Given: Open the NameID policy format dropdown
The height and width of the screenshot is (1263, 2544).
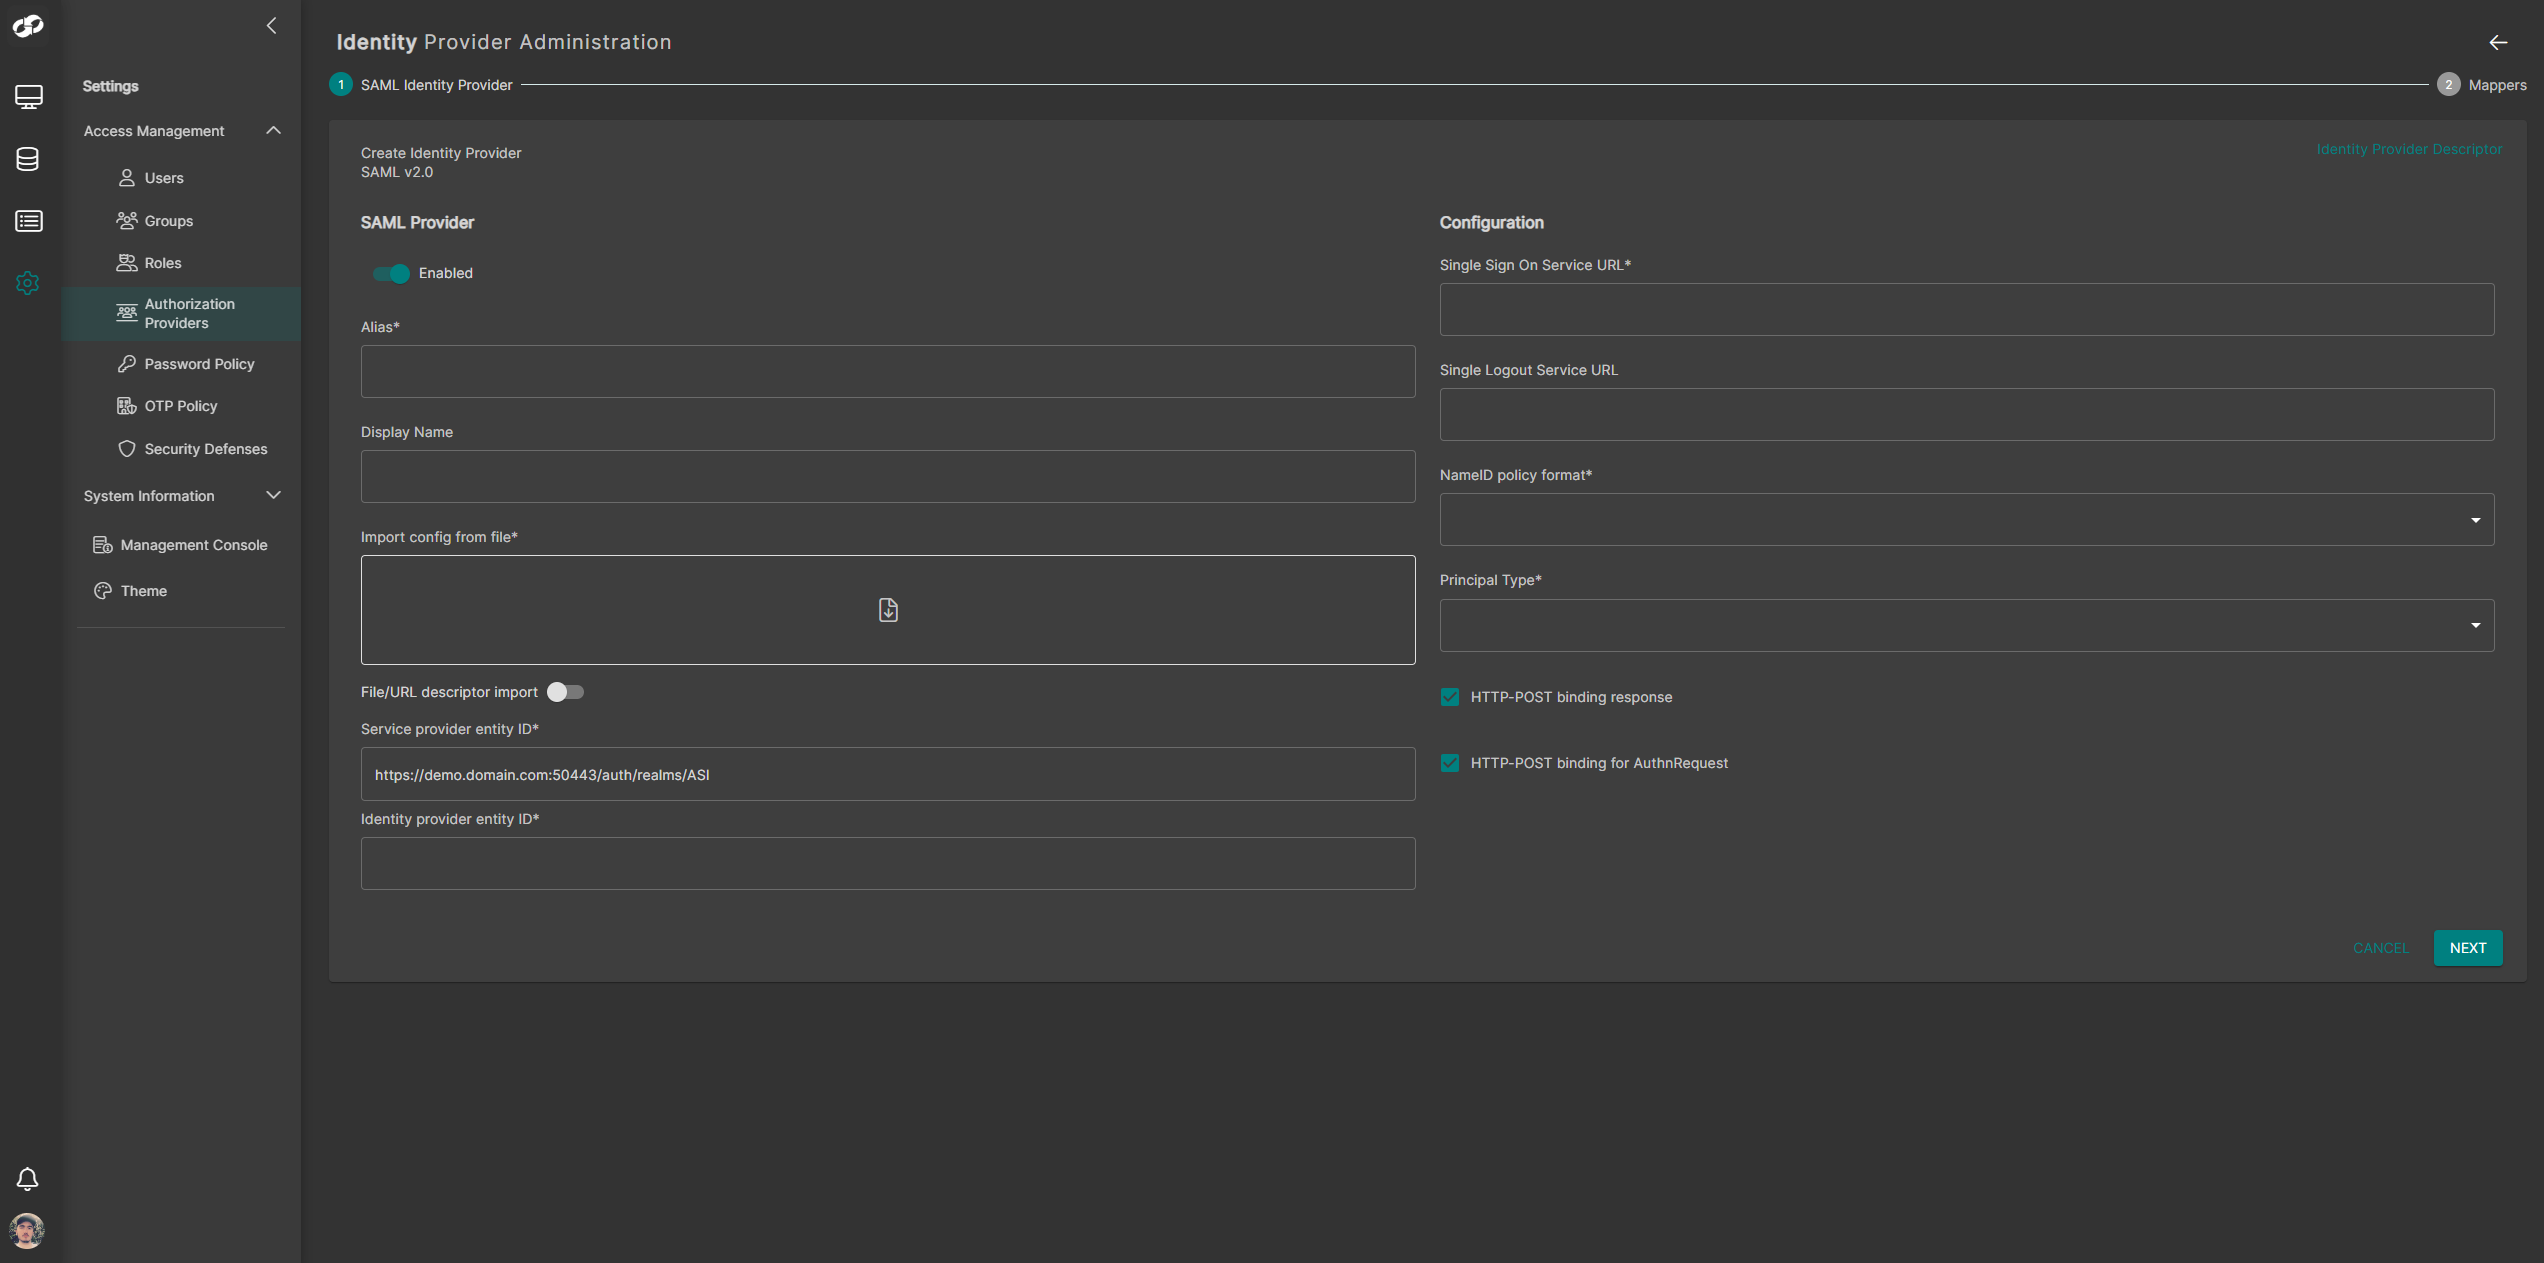Looking at the screenshot, I should (1967, 520).
